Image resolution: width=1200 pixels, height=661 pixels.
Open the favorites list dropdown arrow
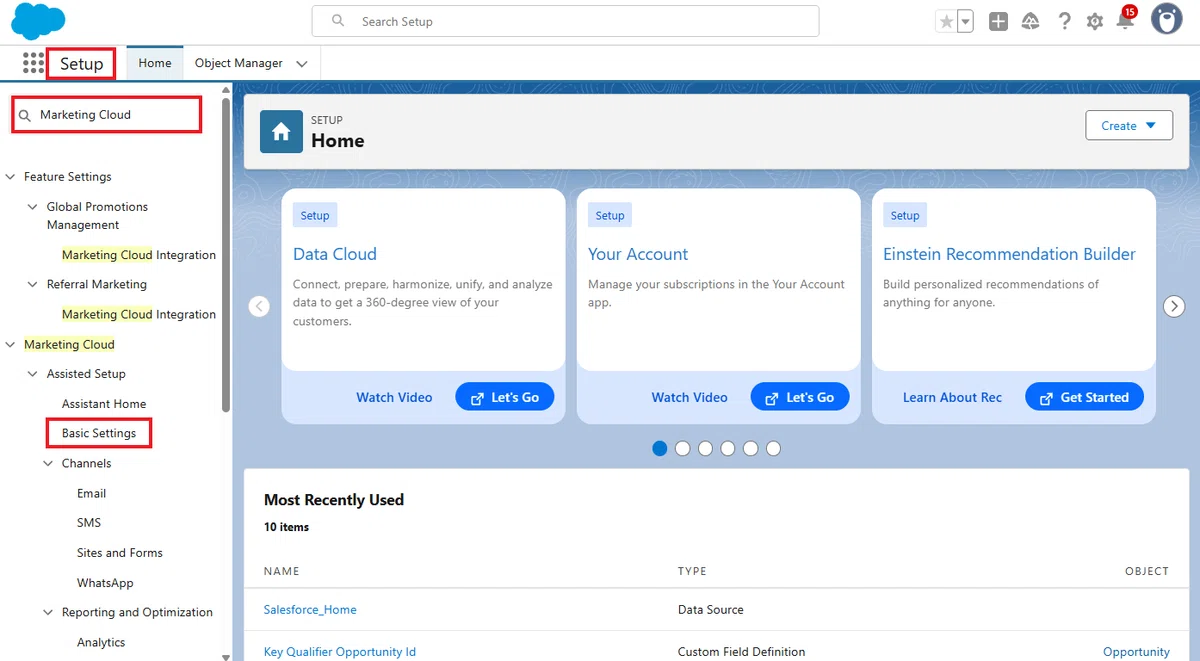[965, 21]
